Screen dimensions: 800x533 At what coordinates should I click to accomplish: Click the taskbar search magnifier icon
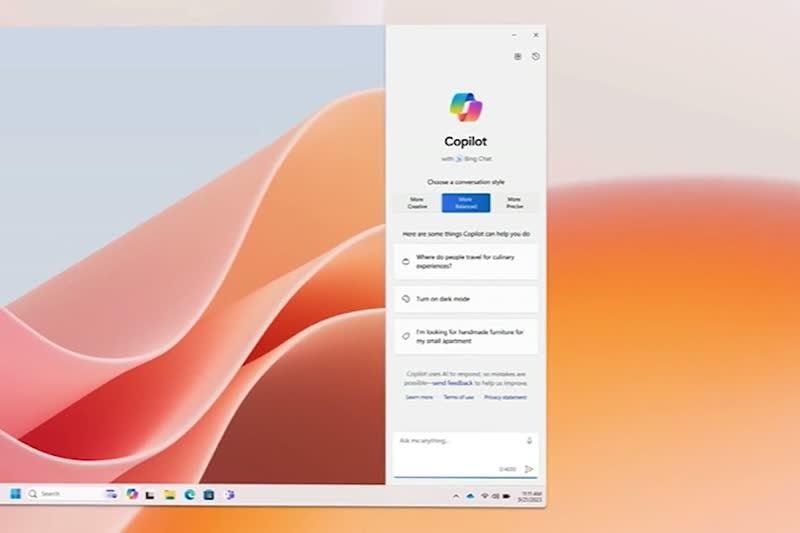click(x=33, y=494)
